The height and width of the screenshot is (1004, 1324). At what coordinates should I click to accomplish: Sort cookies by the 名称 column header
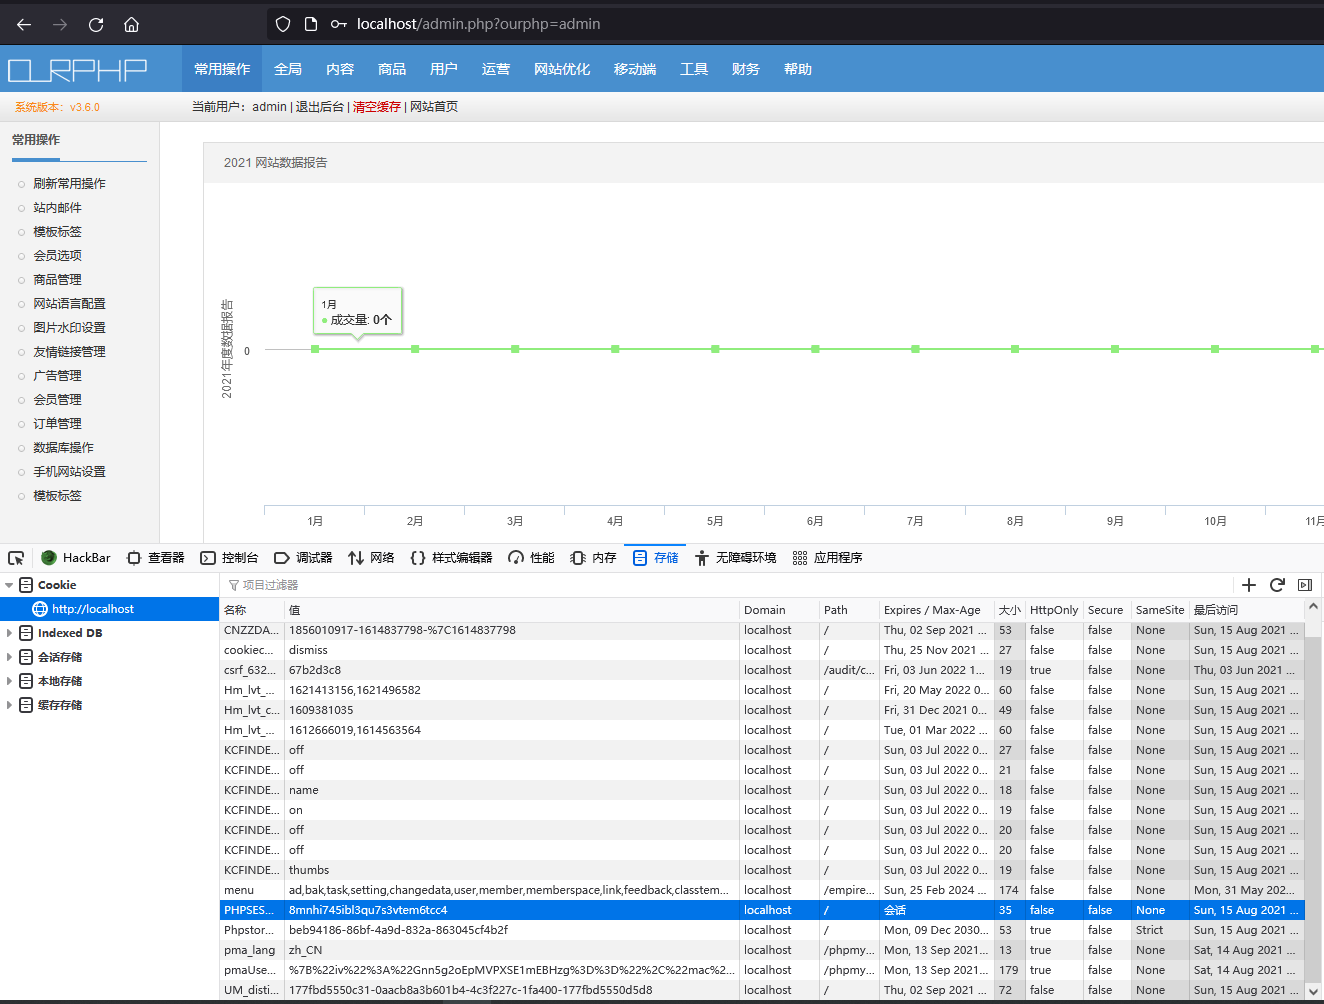pos(252,610)
